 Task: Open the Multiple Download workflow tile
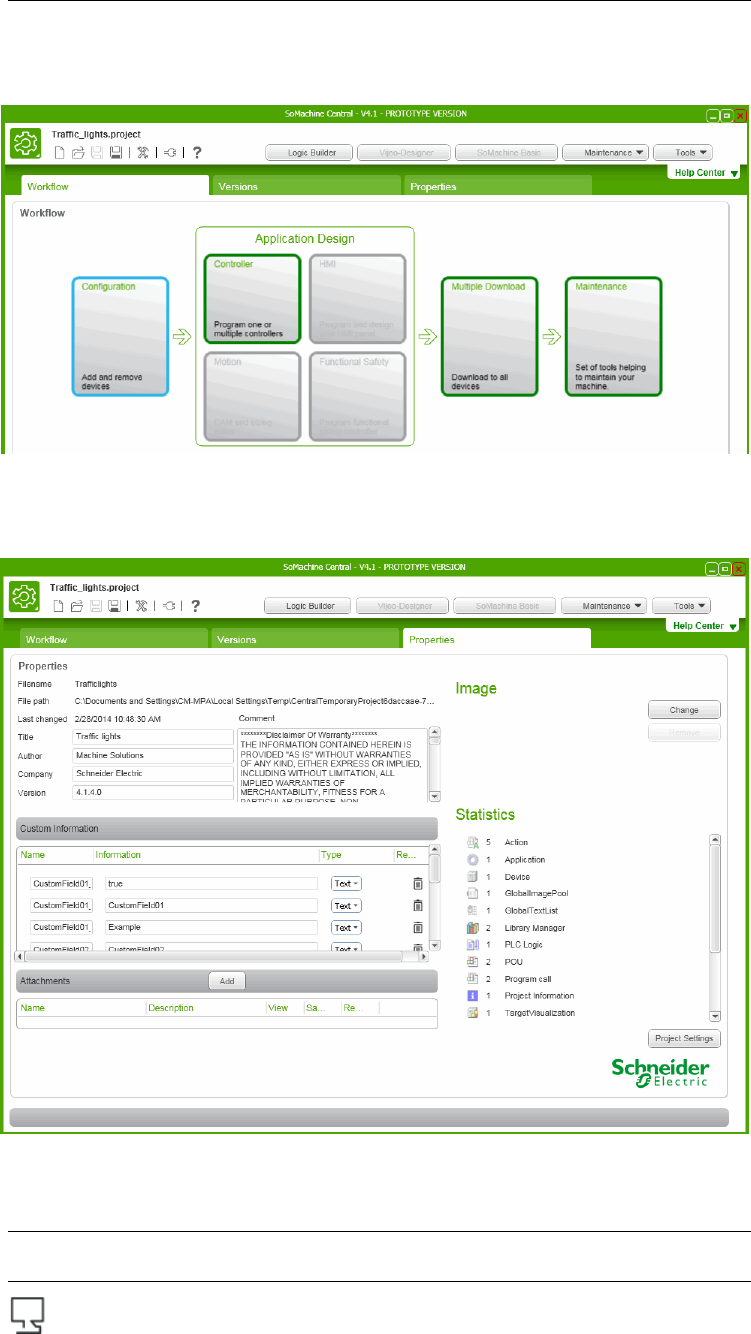(x=490, y=337)
